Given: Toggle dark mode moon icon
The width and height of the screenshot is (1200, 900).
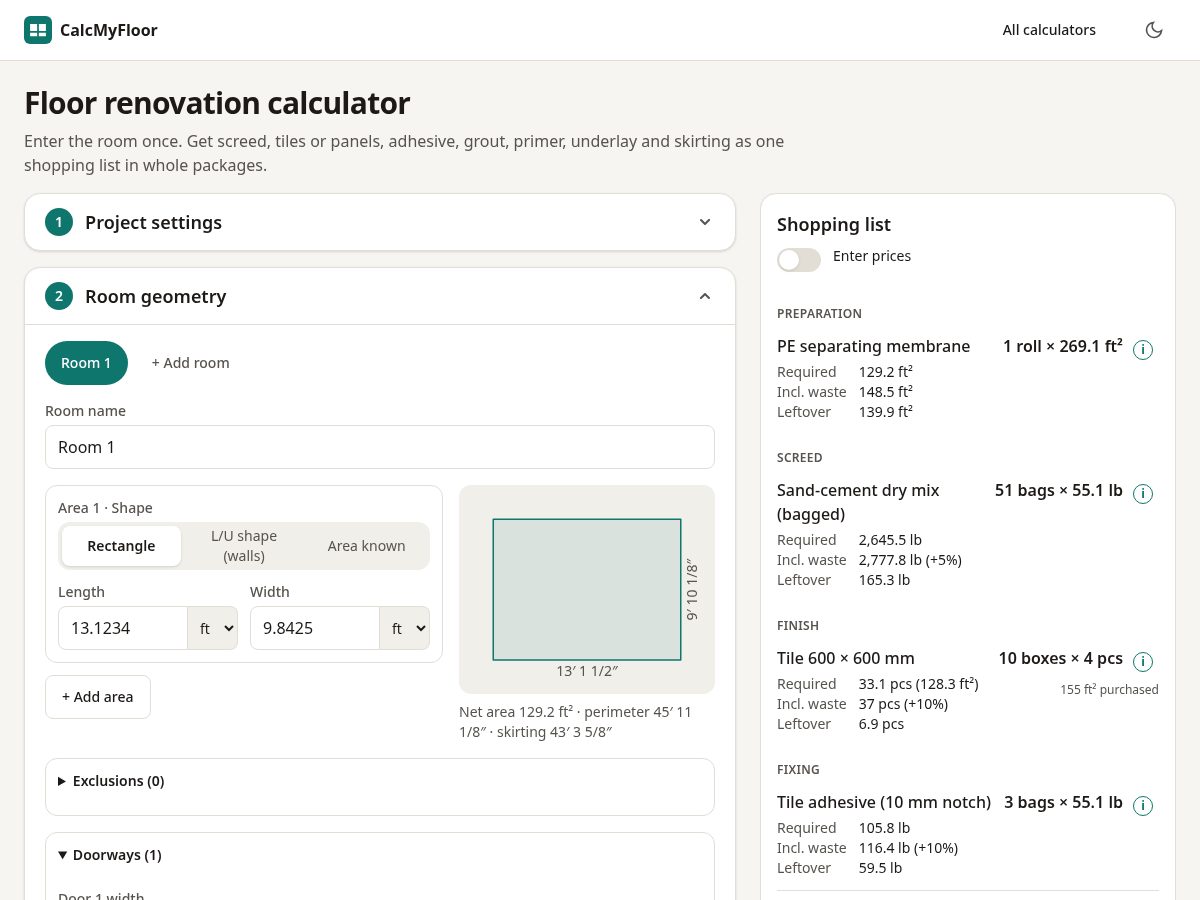Looking at the screenshot, I should pyautogui.click(x=1154, y=30).
